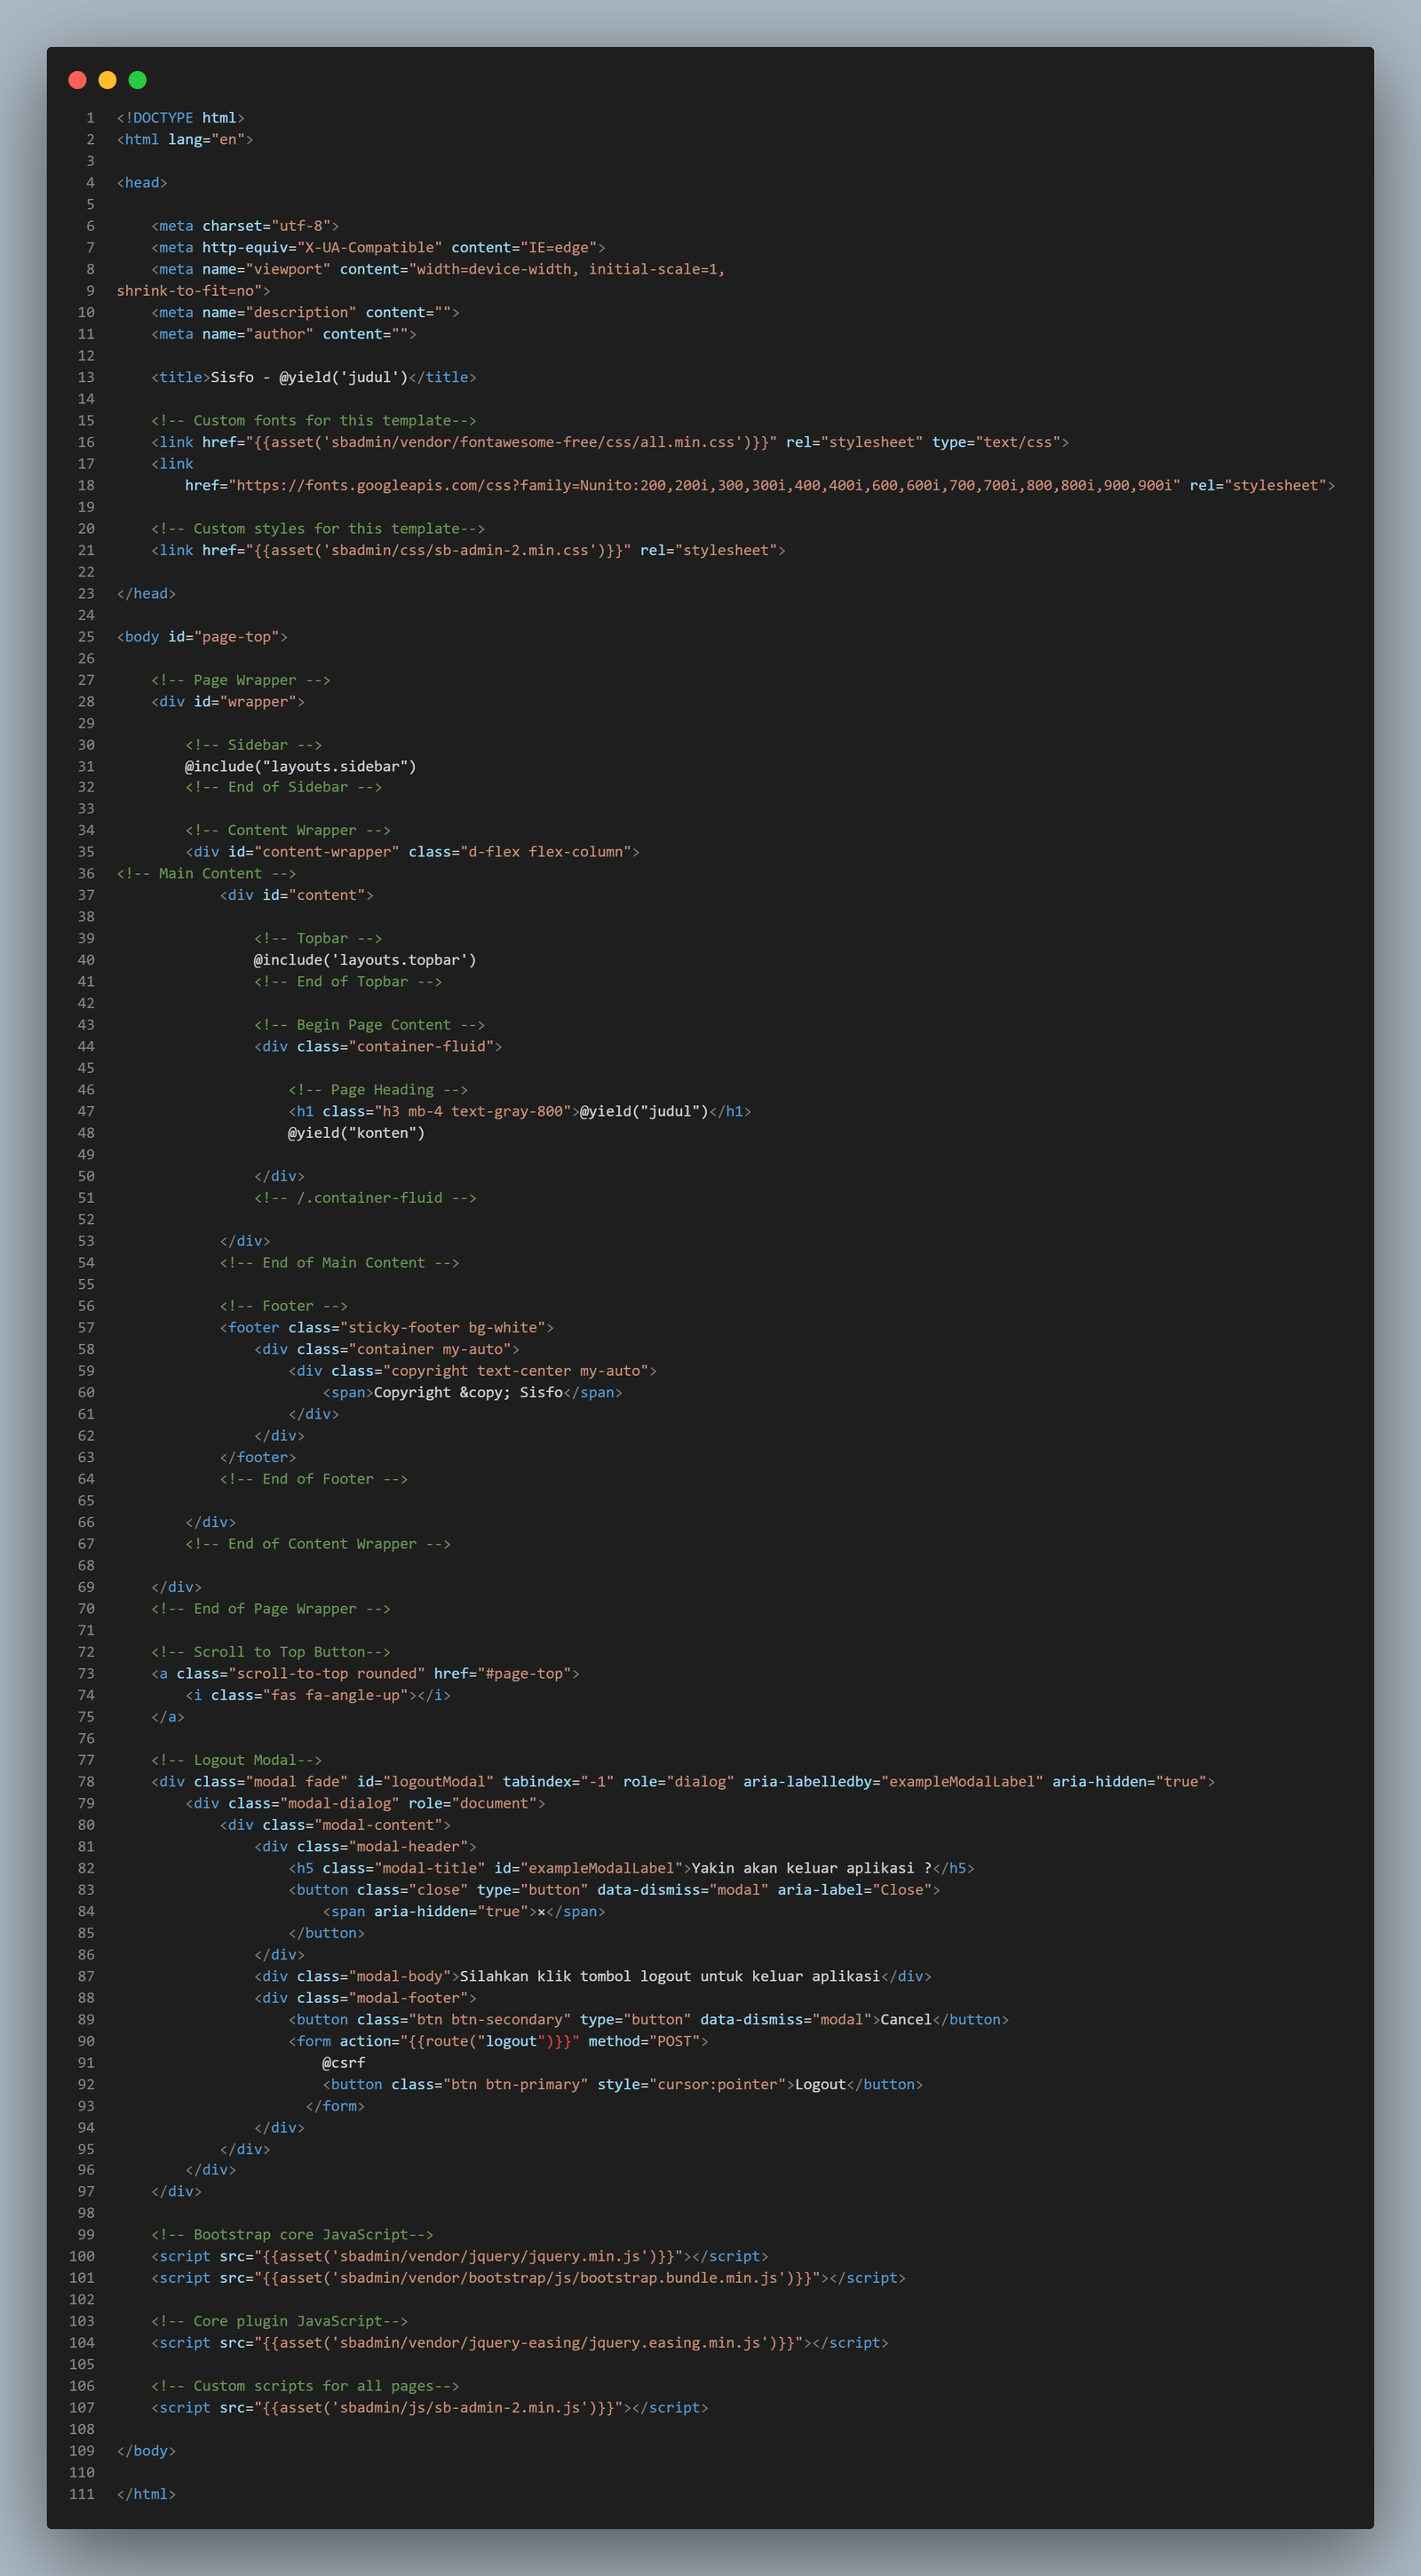Click the 'copyright text-center my-auto' div line
Image resolution: width=1421 pixels, height=2576 pixels.
pyautogui.click(x=473, y=1371)
